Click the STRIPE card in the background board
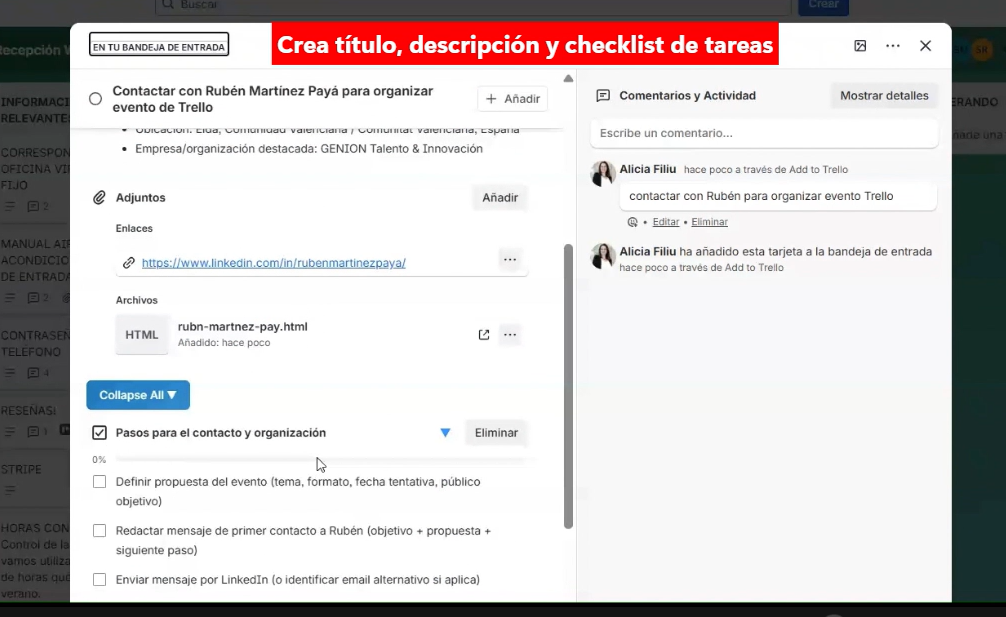1006x617 pixels. coord(35,478)
